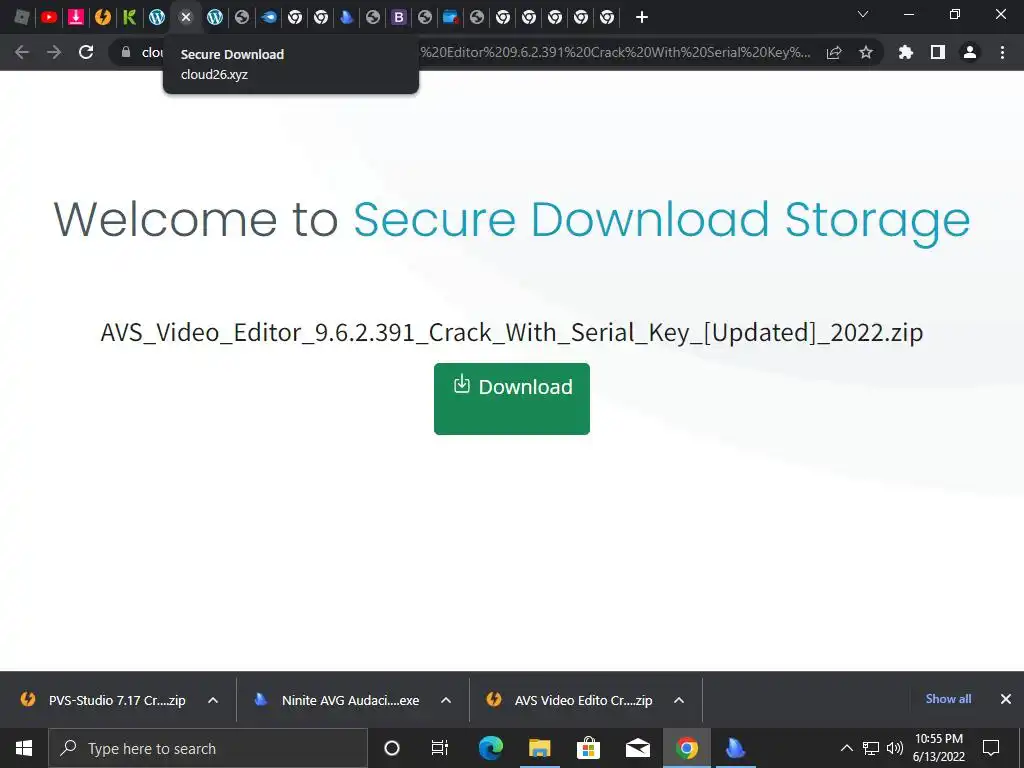Open the tab search dropdown arrow
Image resolution: width=1024 pixels, height=768 pixels.
click(x=863, y=14)
